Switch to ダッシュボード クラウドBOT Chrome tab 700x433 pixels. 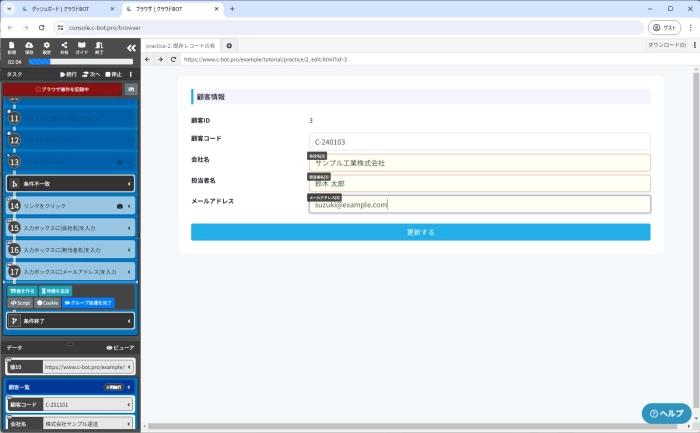click(65, 8)
